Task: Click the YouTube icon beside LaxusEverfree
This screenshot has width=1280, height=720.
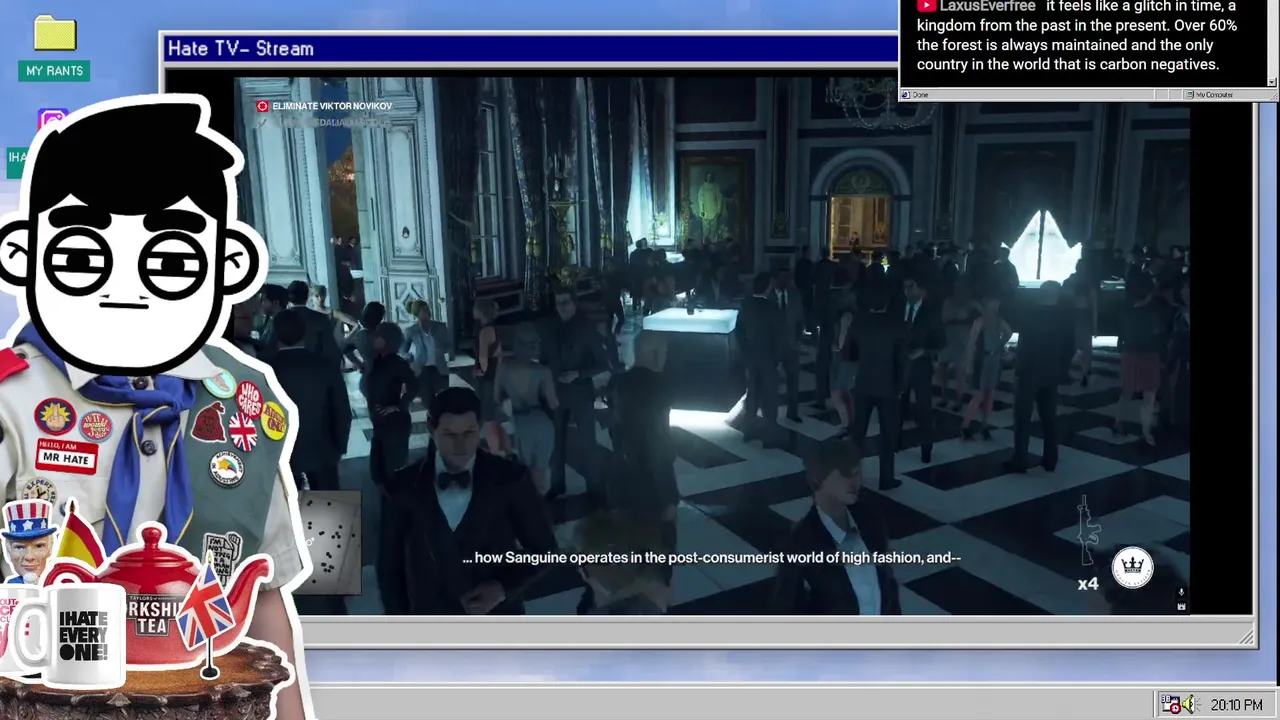Action: tap(925, 7)
